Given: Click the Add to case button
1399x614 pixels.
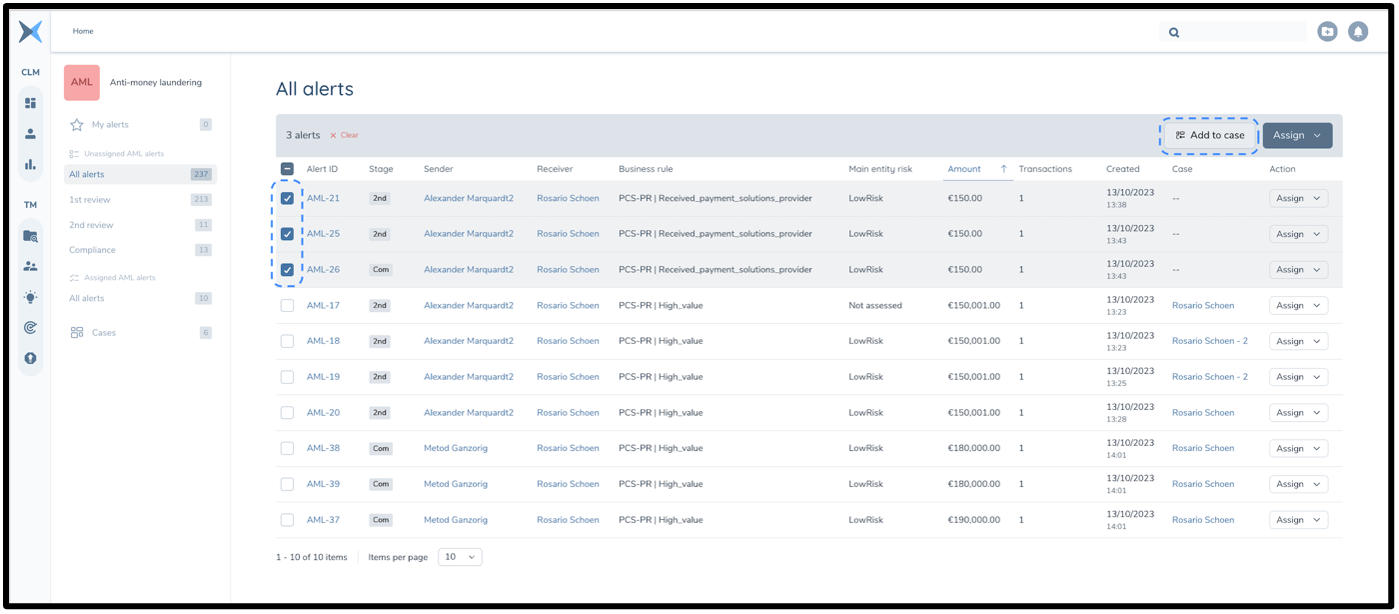Looking at the screenshot, I should (1210, 136).
